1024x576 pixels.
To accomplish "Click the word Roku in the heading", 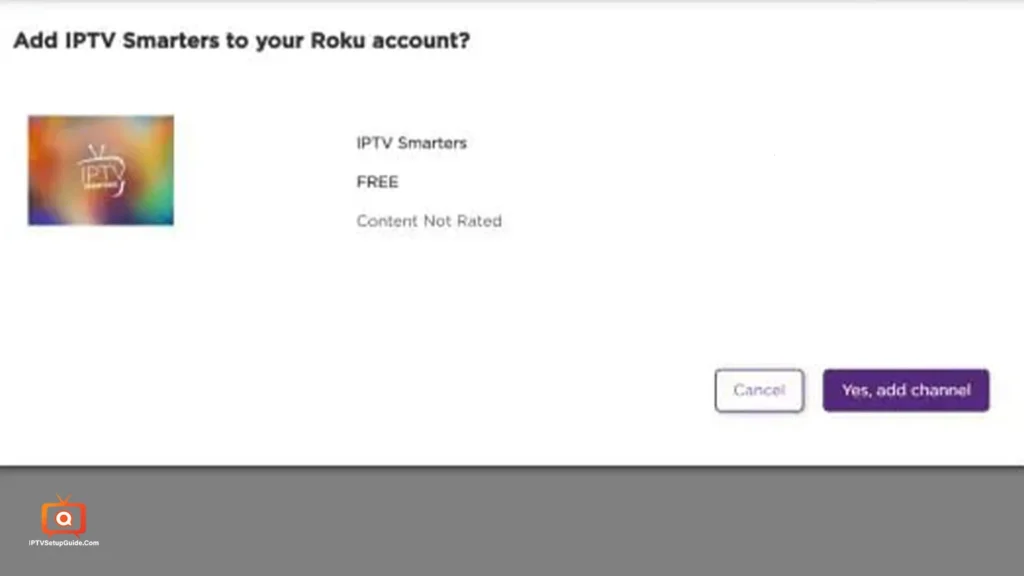I will 338,40.
